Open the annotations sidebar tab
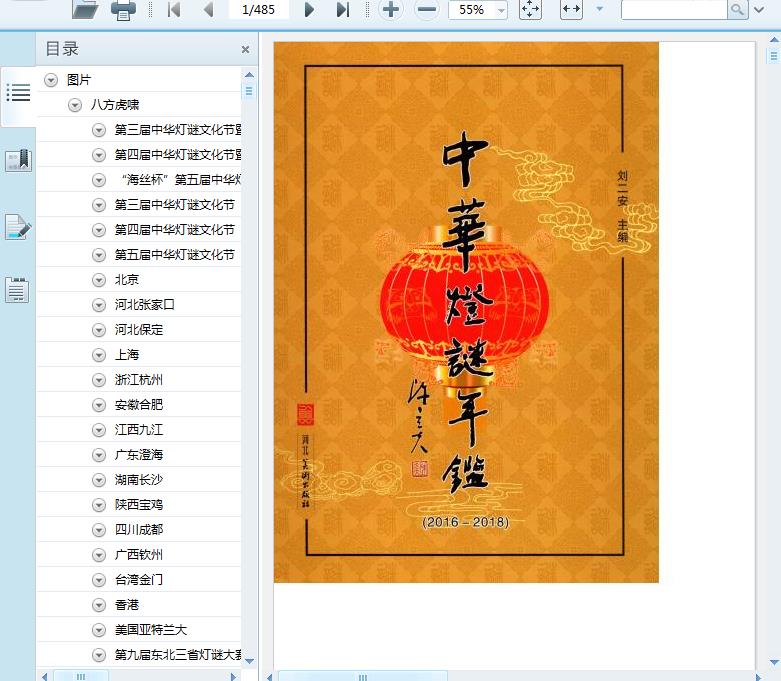Screen dimensions: 781x681 coord(18,227)
